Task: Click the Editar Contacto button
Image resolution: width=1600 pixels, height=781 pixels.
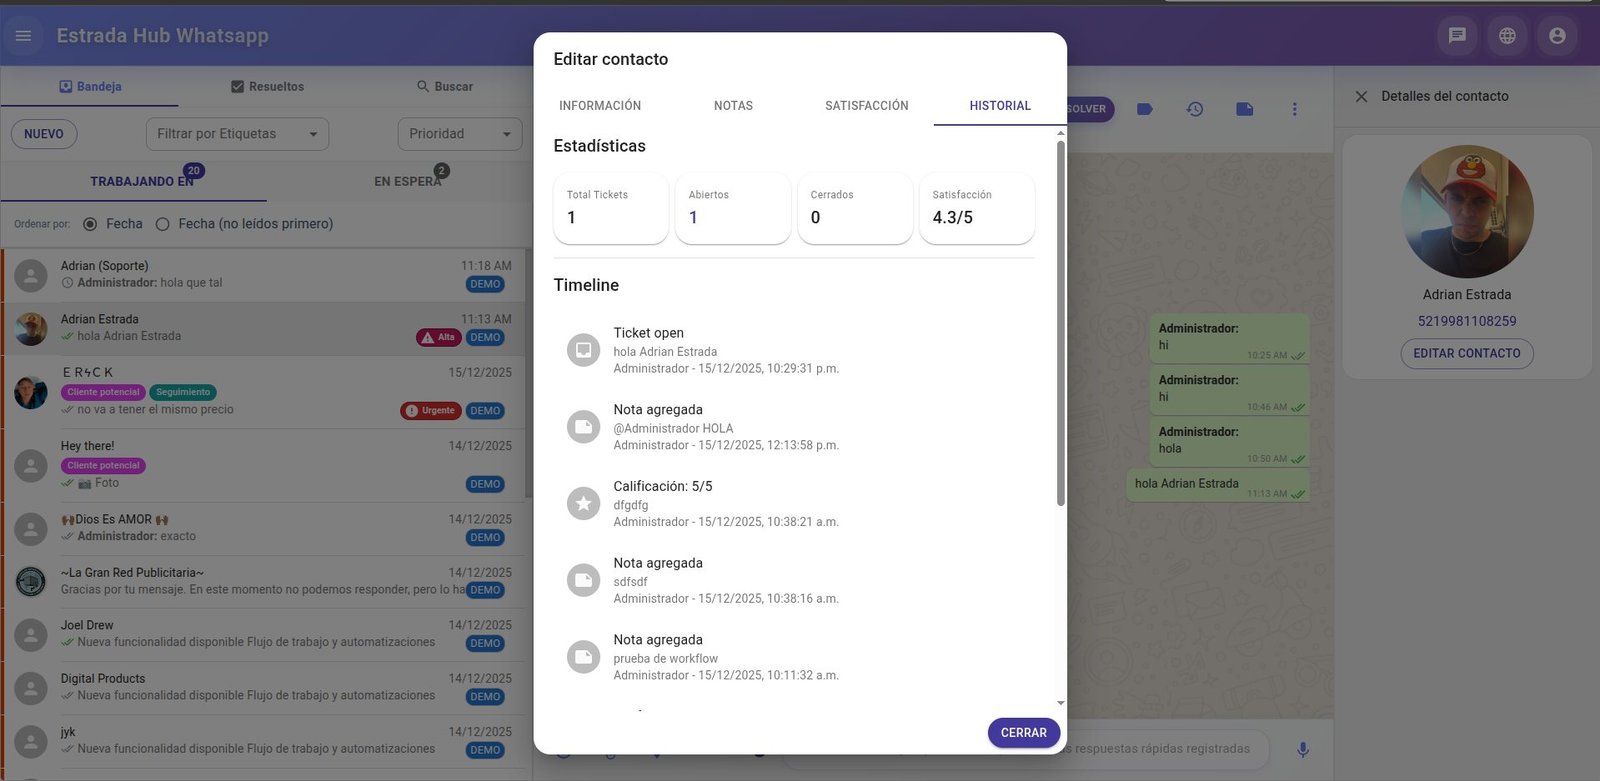Action: pyautogui.click(x=1467, y=353)
